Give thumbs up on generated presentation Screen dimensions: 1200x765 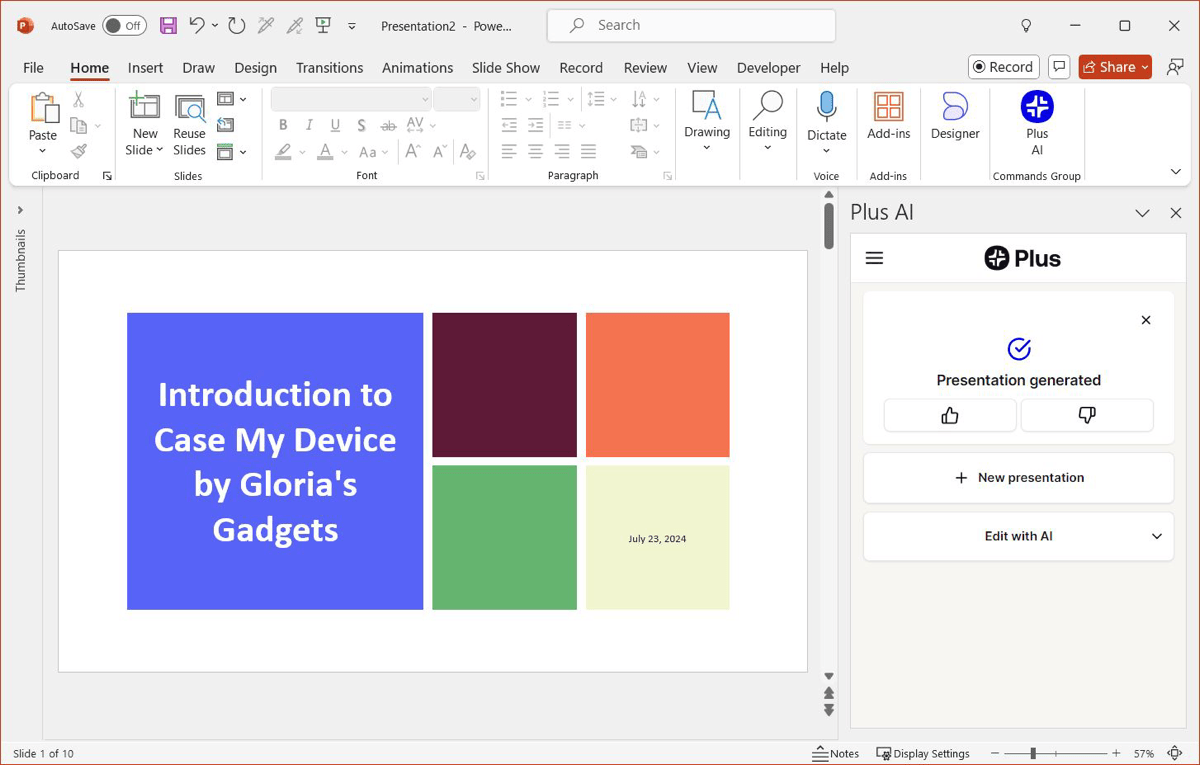coord(950,415)
